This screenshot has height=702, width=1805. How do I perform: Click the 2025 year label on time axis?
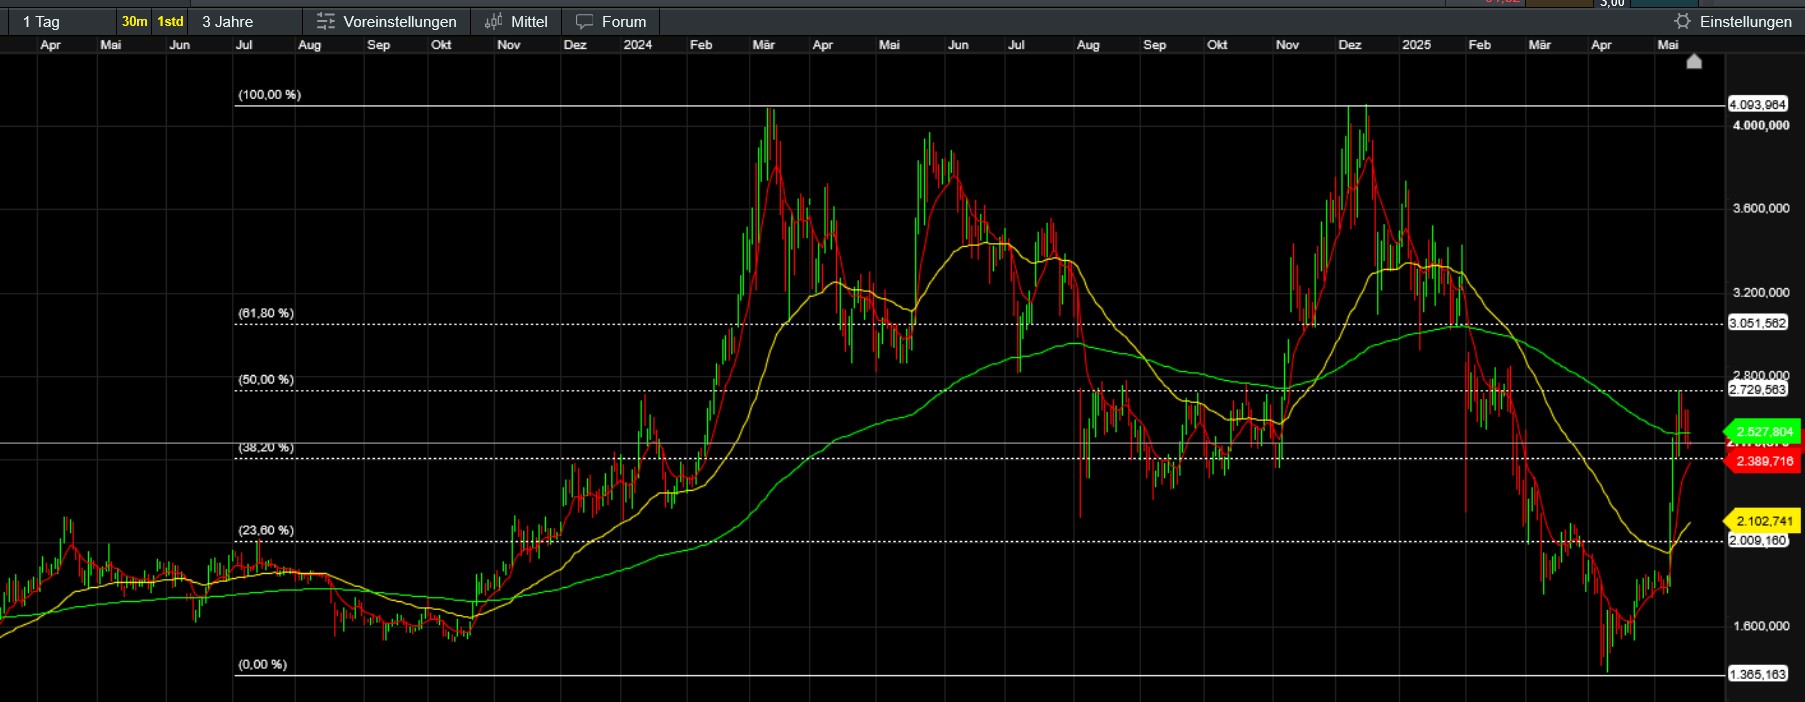[x=1416, y=45]
